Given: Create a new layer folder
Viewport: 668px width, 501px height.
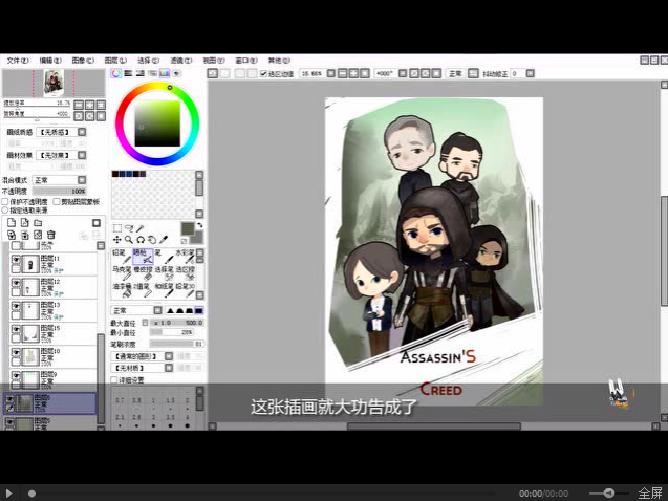Looking at the screenshot, I should 38,222.
